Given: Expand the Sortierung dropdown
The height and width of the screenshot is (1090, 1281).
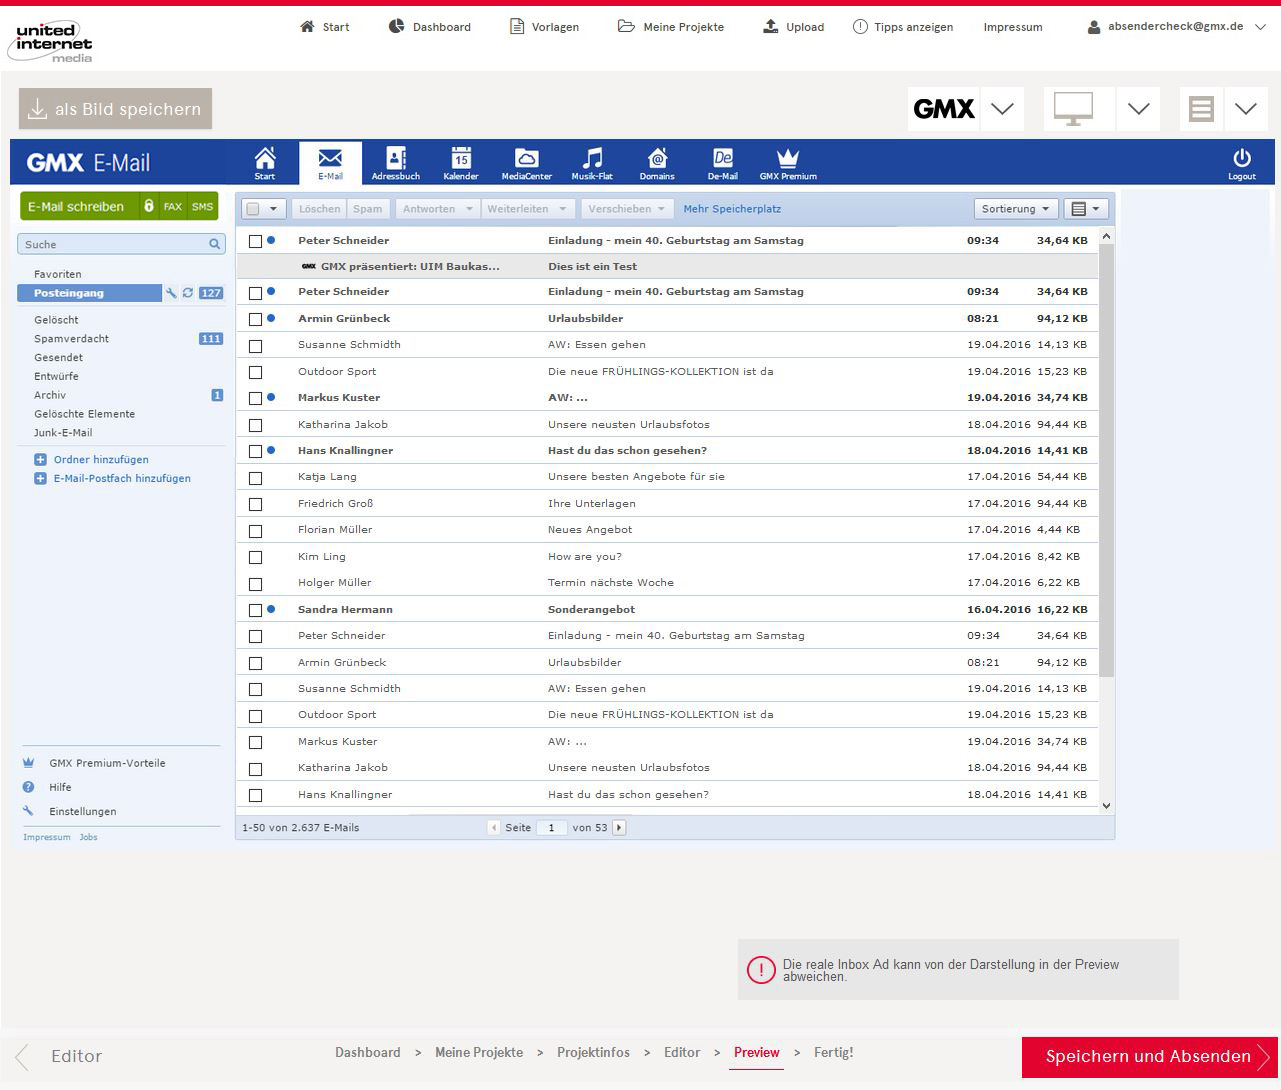Looking at the screenshot, I should pyautogui.click(x=1015, y=209).
